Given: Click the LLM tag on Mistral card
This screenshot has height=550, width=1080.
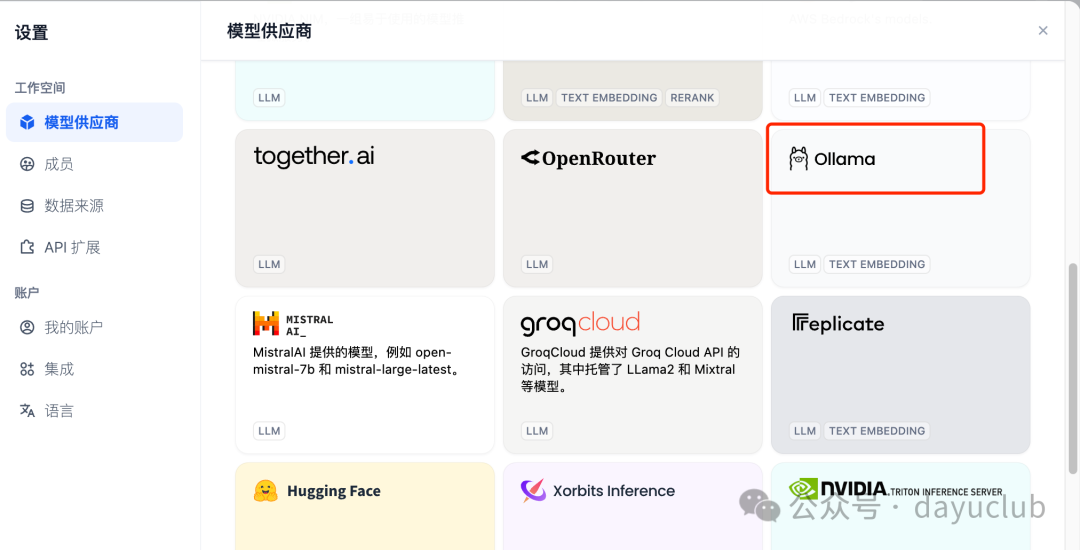Looking at the screenshot, I should [x=269, y=431].
